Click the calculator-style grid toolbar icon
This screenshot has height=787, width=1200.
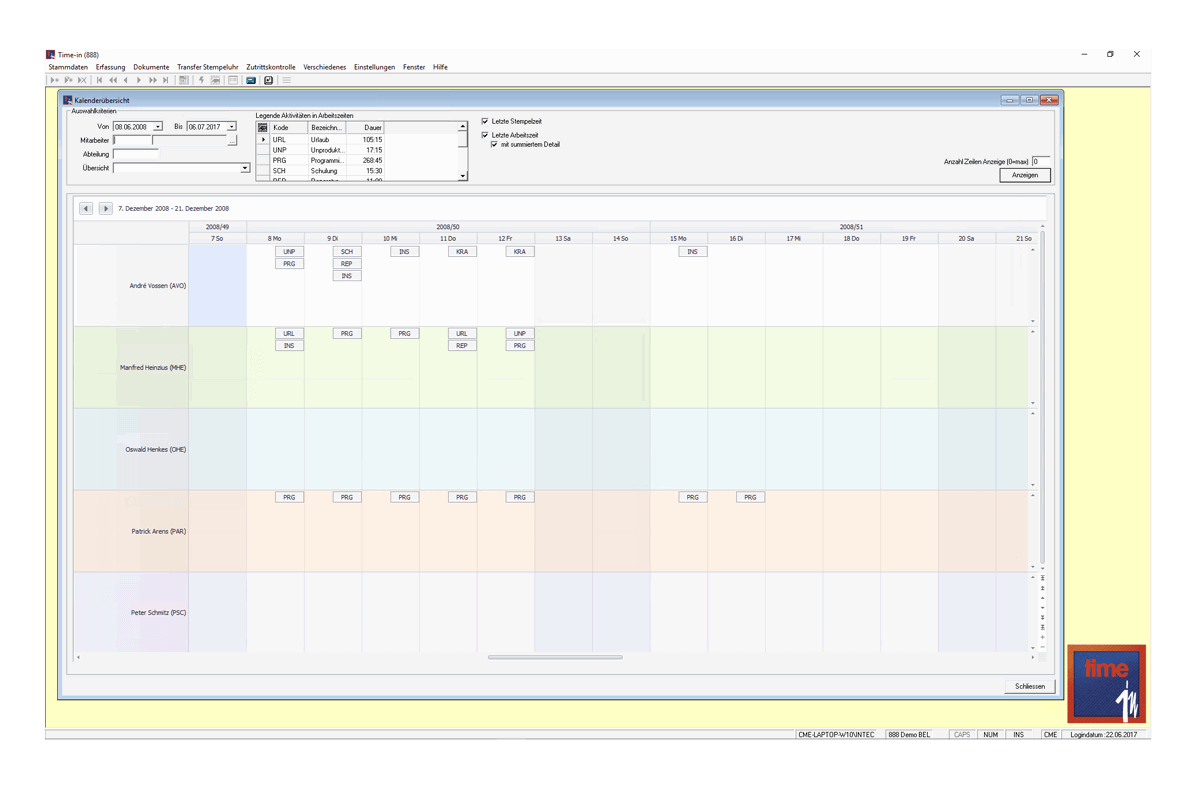click(184, 80)
